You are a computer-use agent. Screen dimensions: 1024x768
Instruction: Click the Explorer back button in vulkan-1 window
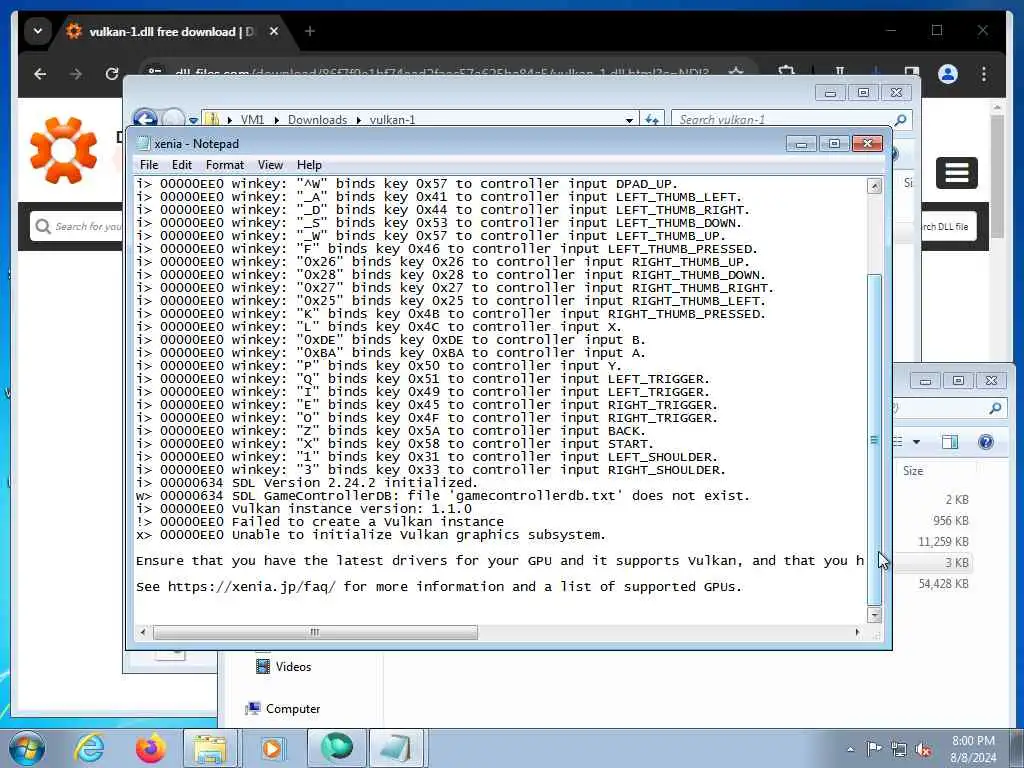(x=145, y=119)
